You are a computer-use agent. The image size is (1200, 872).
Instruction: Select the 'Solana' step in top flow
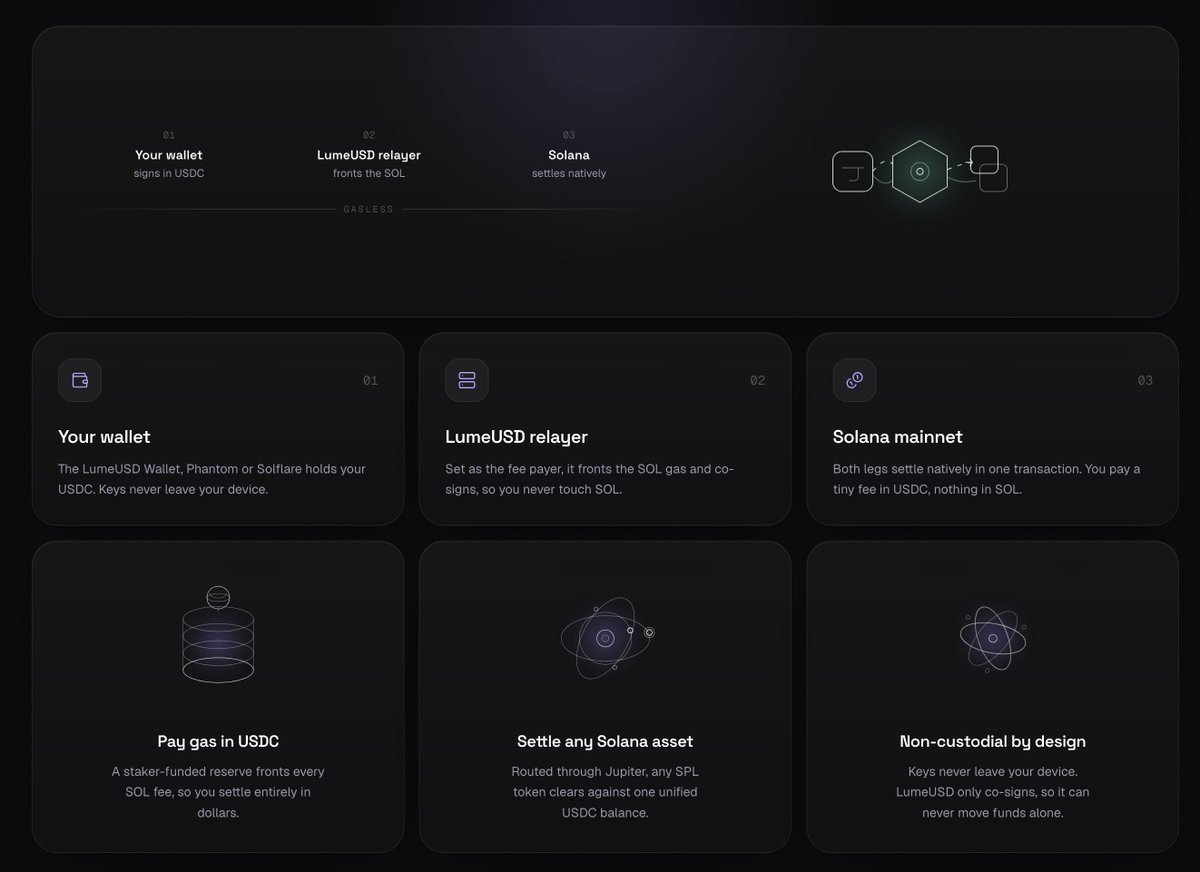pyautogui.click(x=569, y=155)
